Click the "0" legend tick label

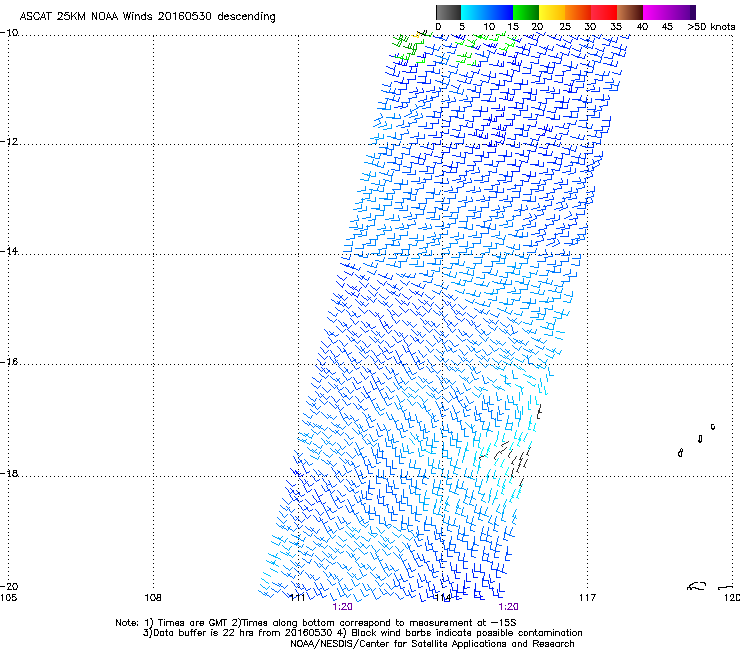click(438, 27)
